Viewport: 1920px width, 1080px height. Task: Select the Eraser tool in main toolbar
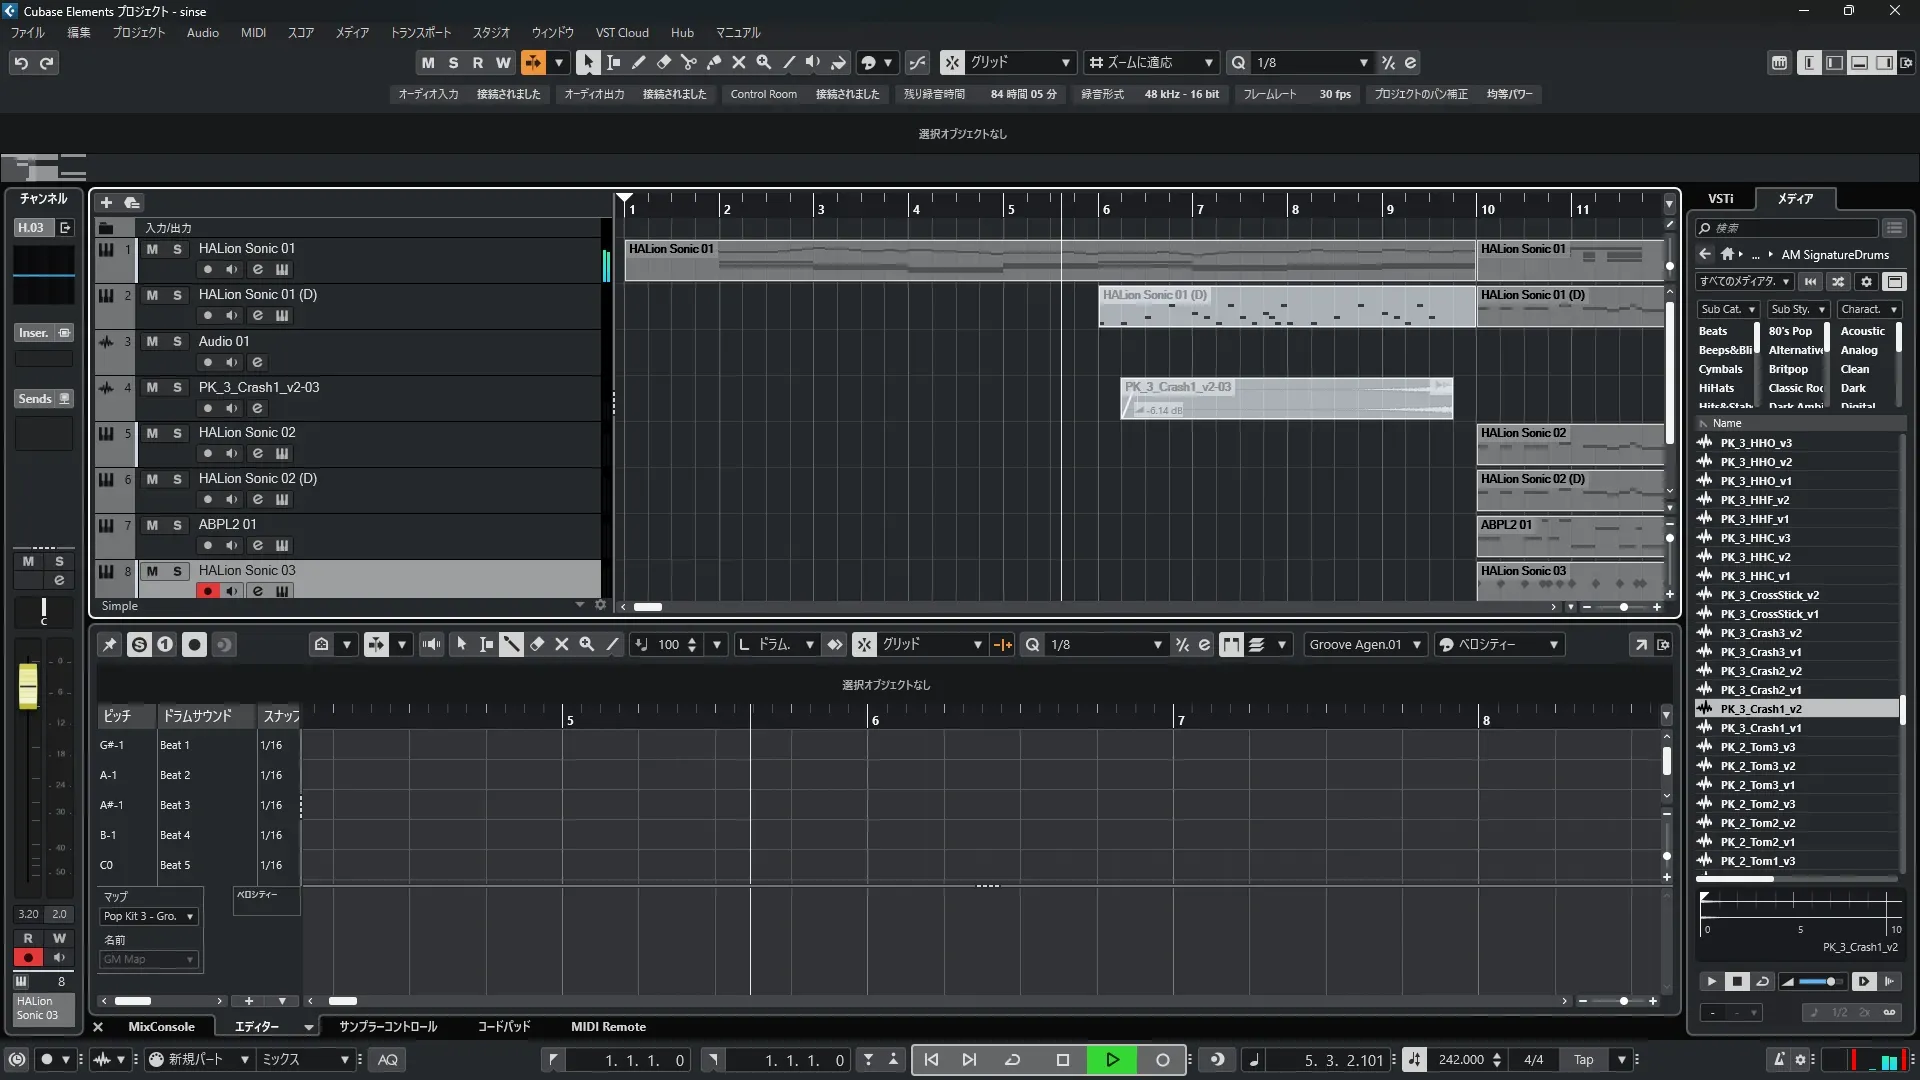tap(663, 62)
